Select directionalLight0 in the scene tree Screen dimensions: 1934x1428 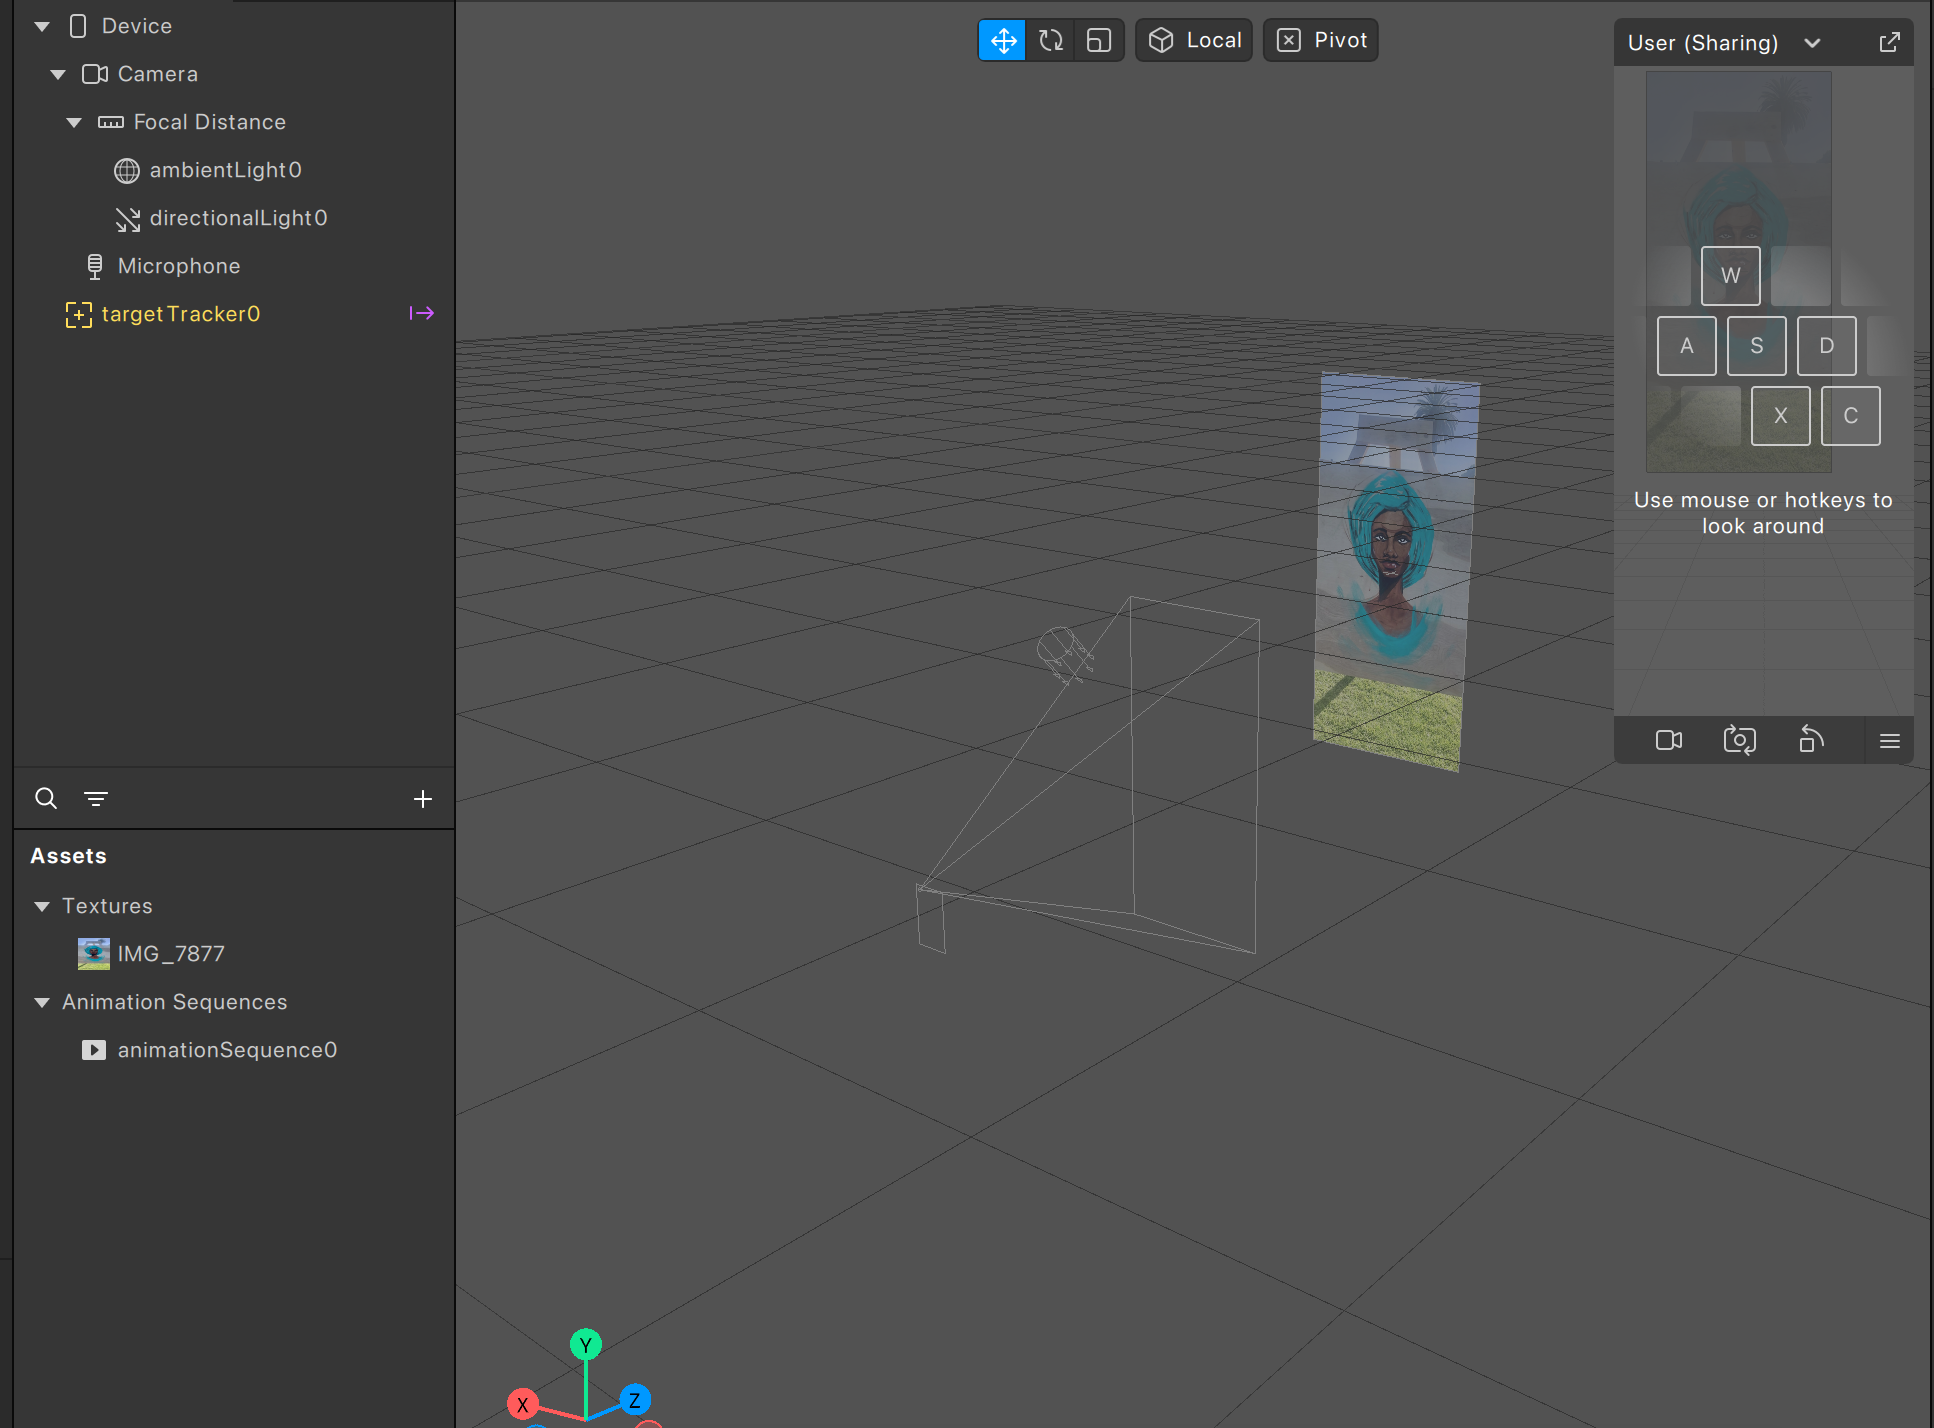tap(239, 219)
